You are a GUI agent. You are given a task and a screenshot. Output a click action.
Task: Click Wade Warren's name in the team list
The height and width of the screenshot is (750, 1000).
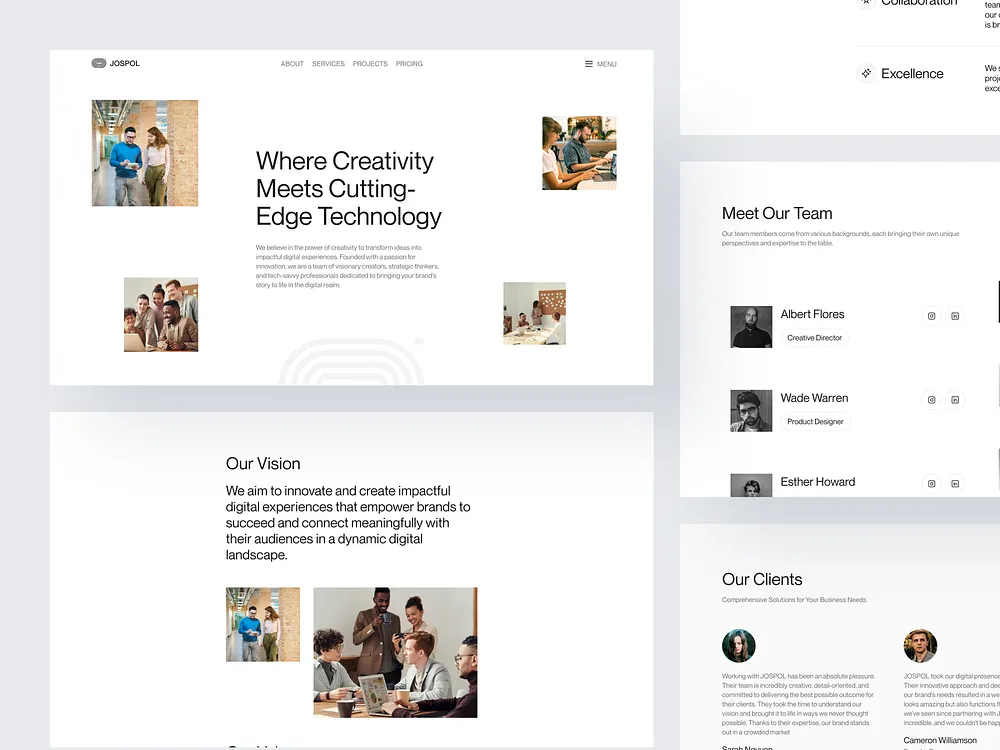(x=814, y=398)
